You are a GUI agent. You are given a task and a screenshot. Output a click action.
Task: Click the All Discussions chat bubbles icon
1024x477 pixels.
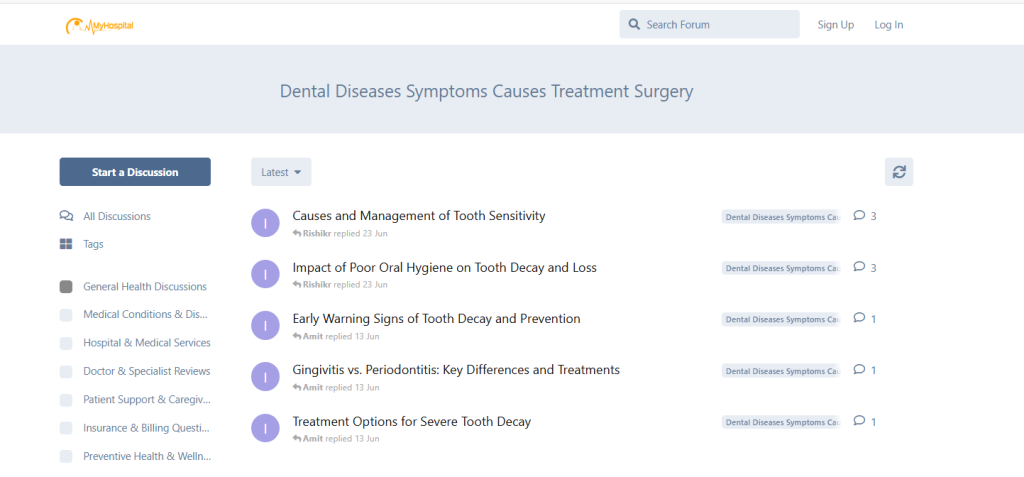tap(66, 216)
